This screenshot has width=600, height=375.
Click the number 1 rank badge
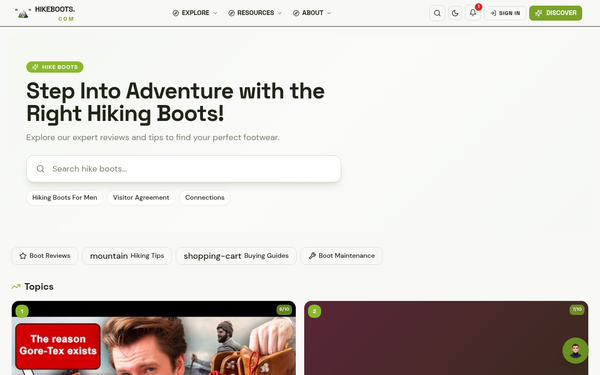(22, 311)
